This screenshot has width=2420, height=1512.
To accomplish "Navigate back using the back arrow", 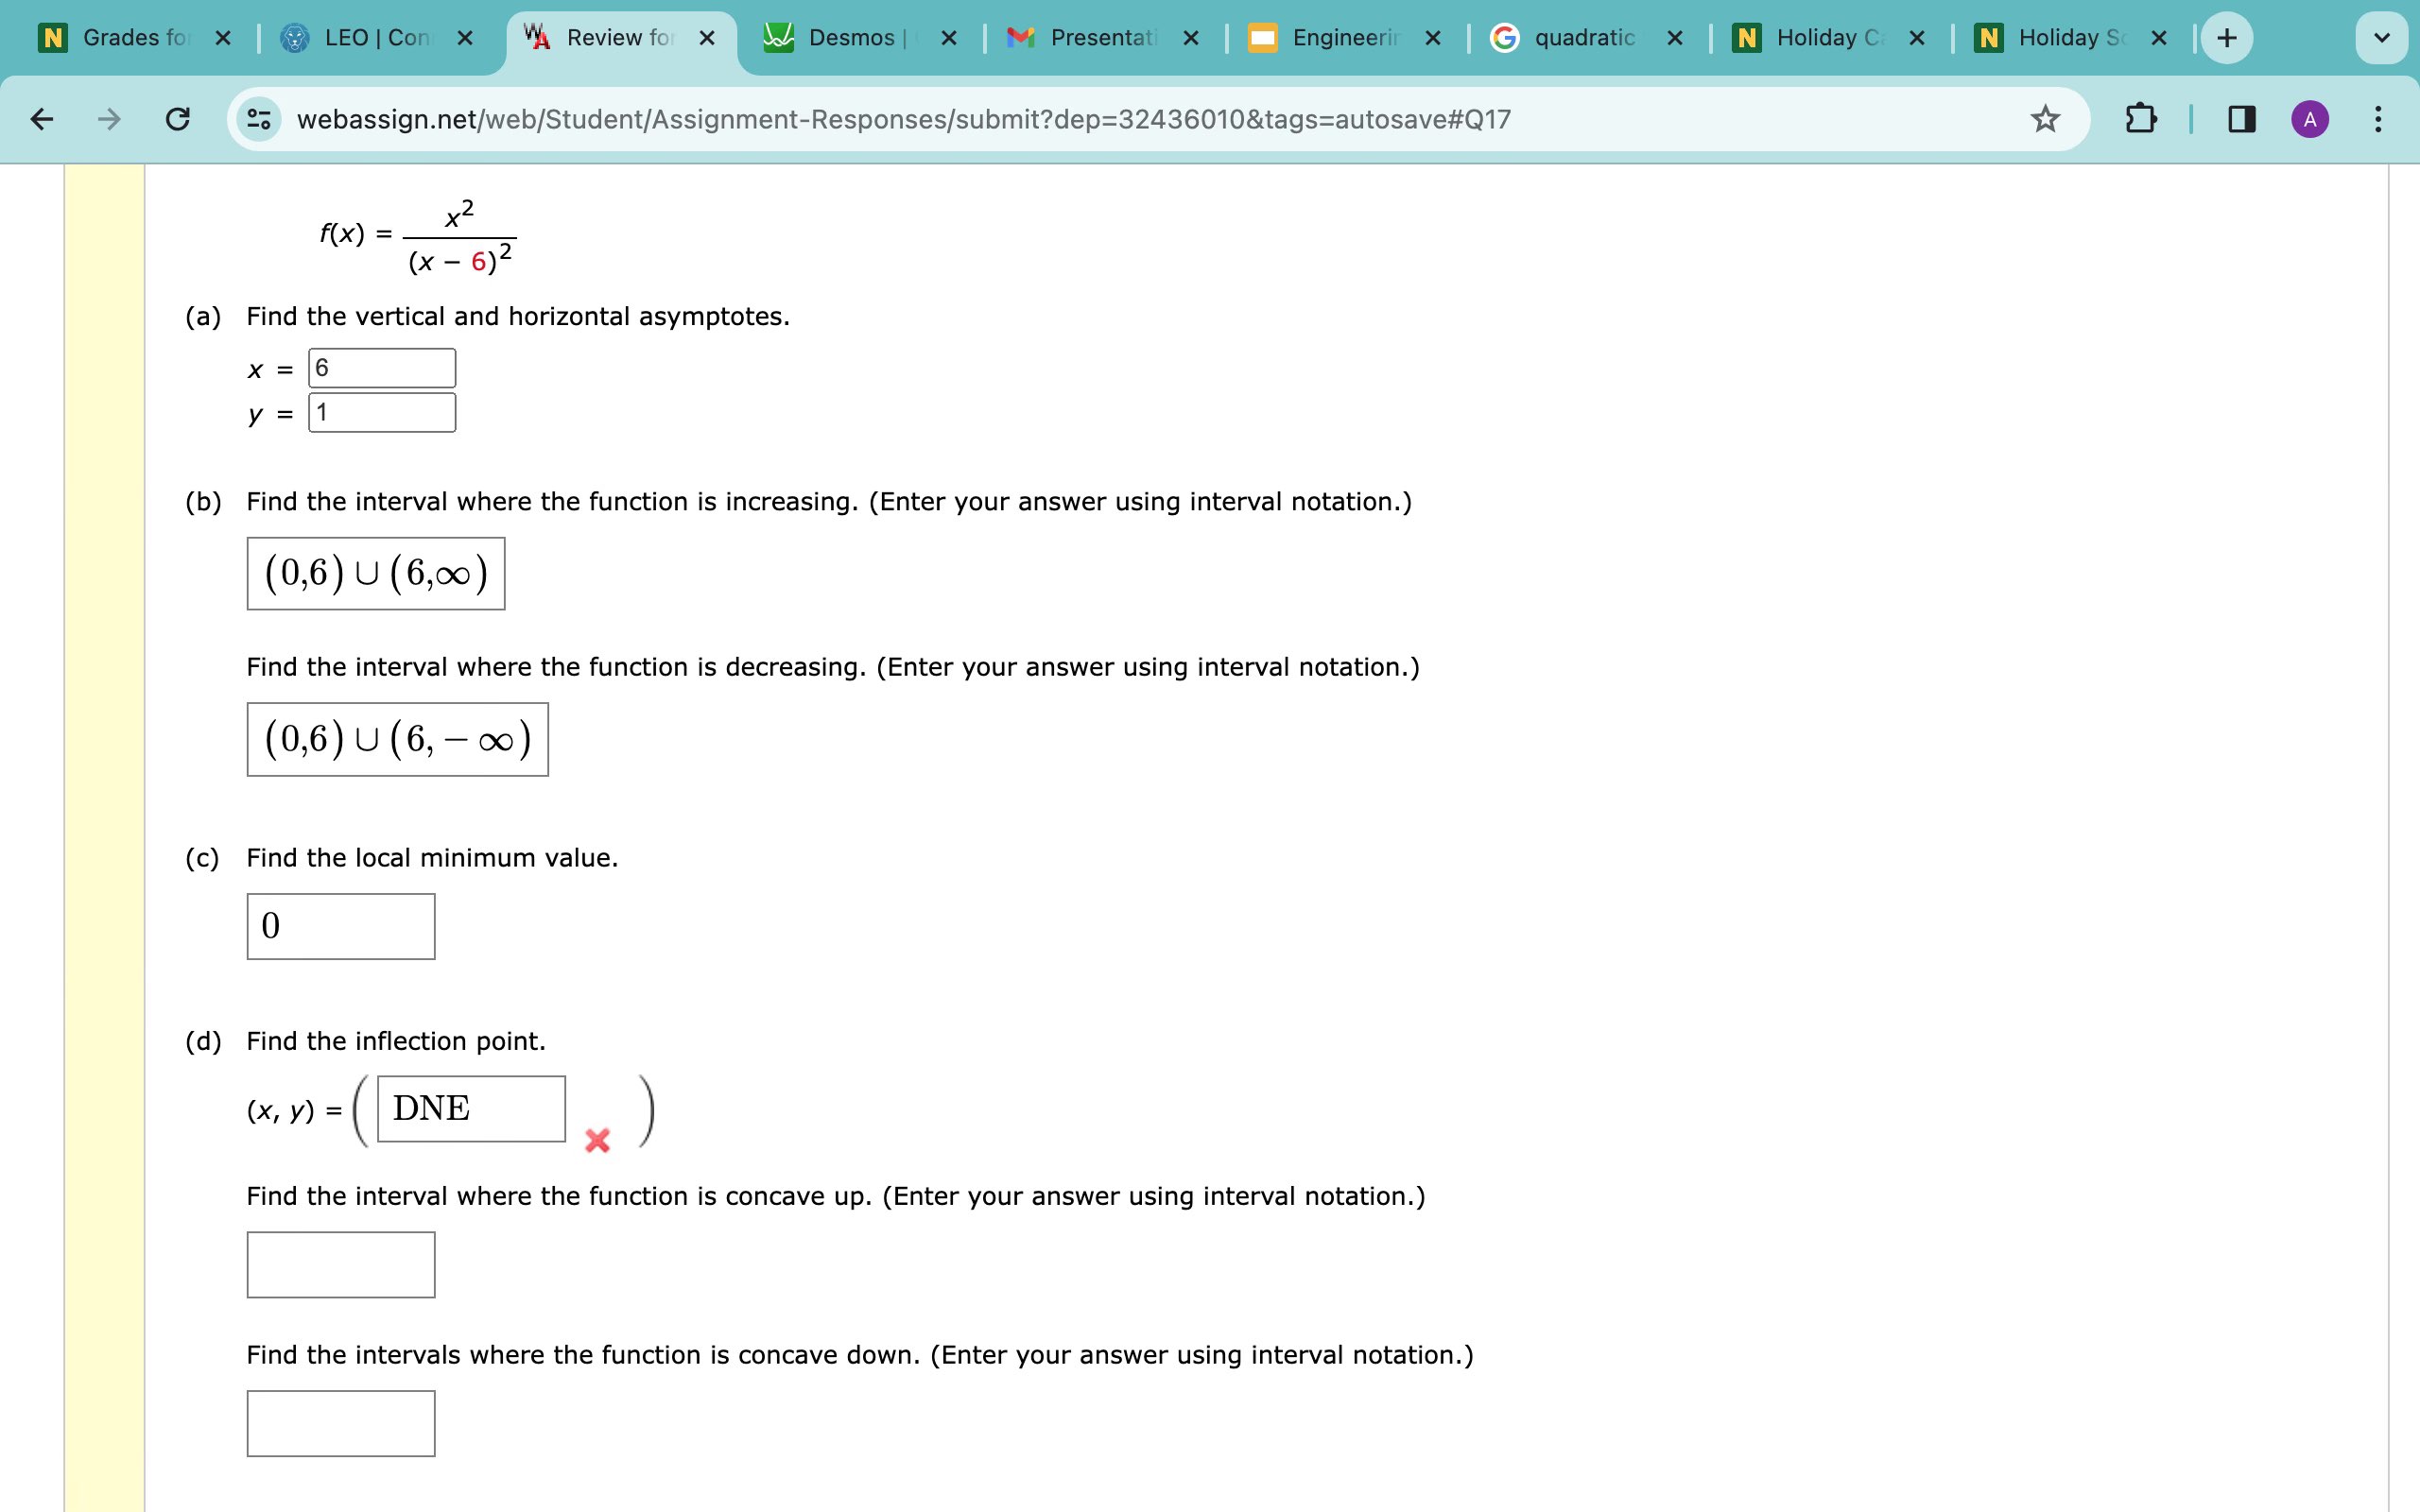I will pos(40,119).
